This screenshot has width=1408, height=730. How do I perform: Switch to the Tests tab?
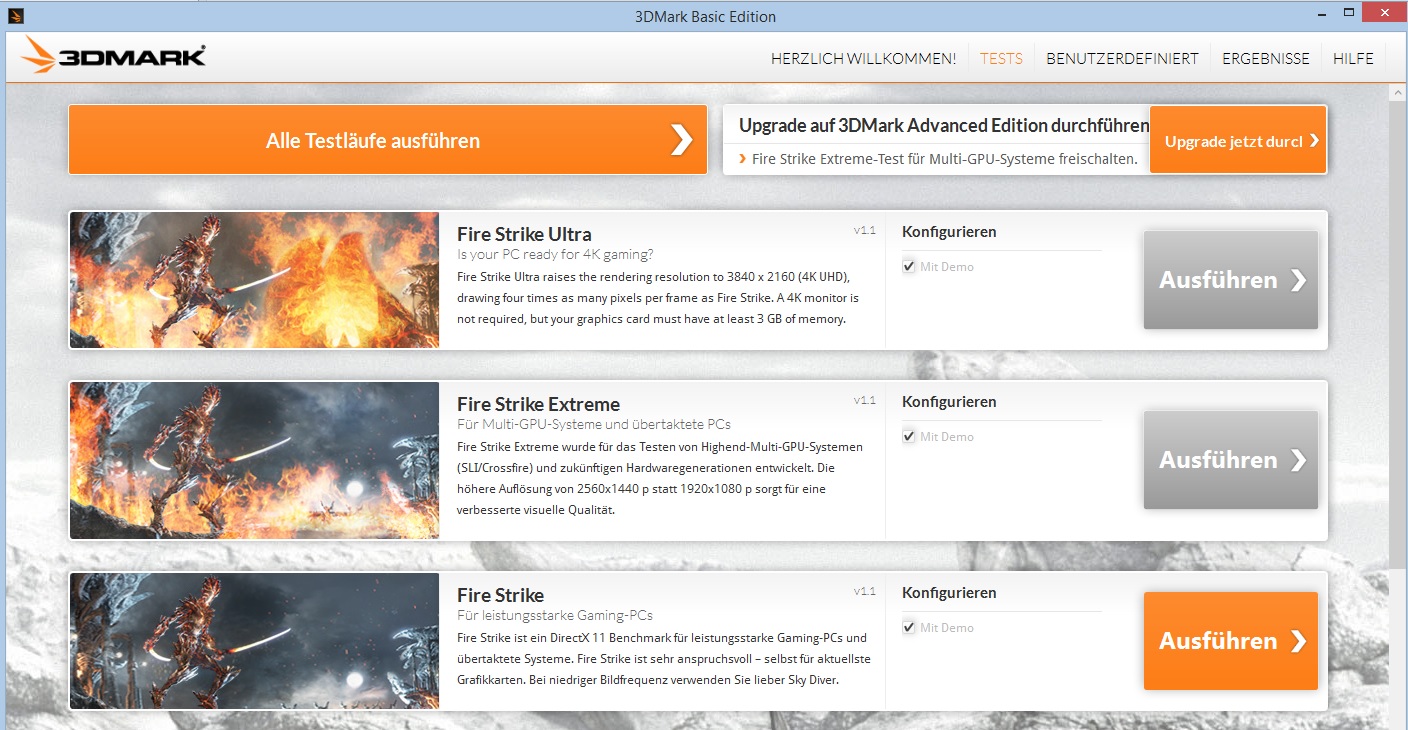1001,58
